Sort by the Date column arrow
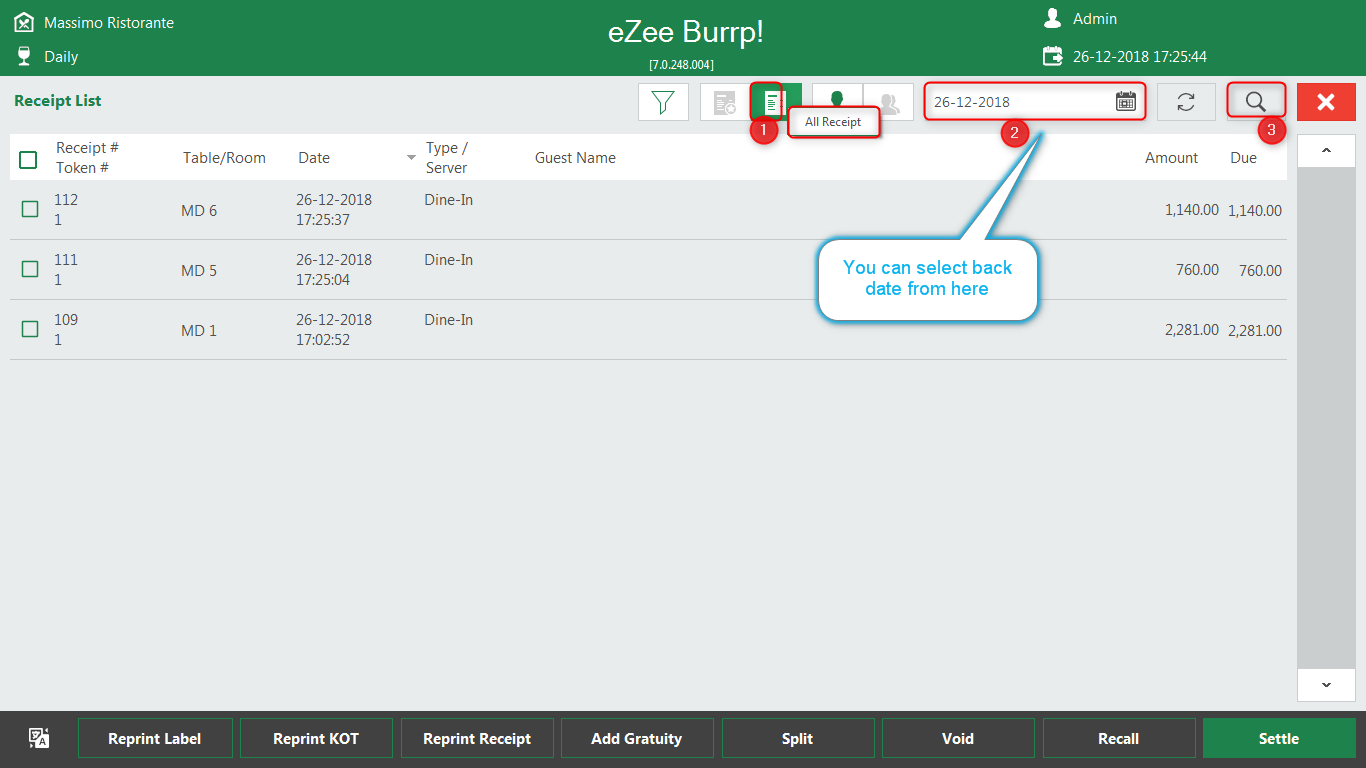 (411, 158)
